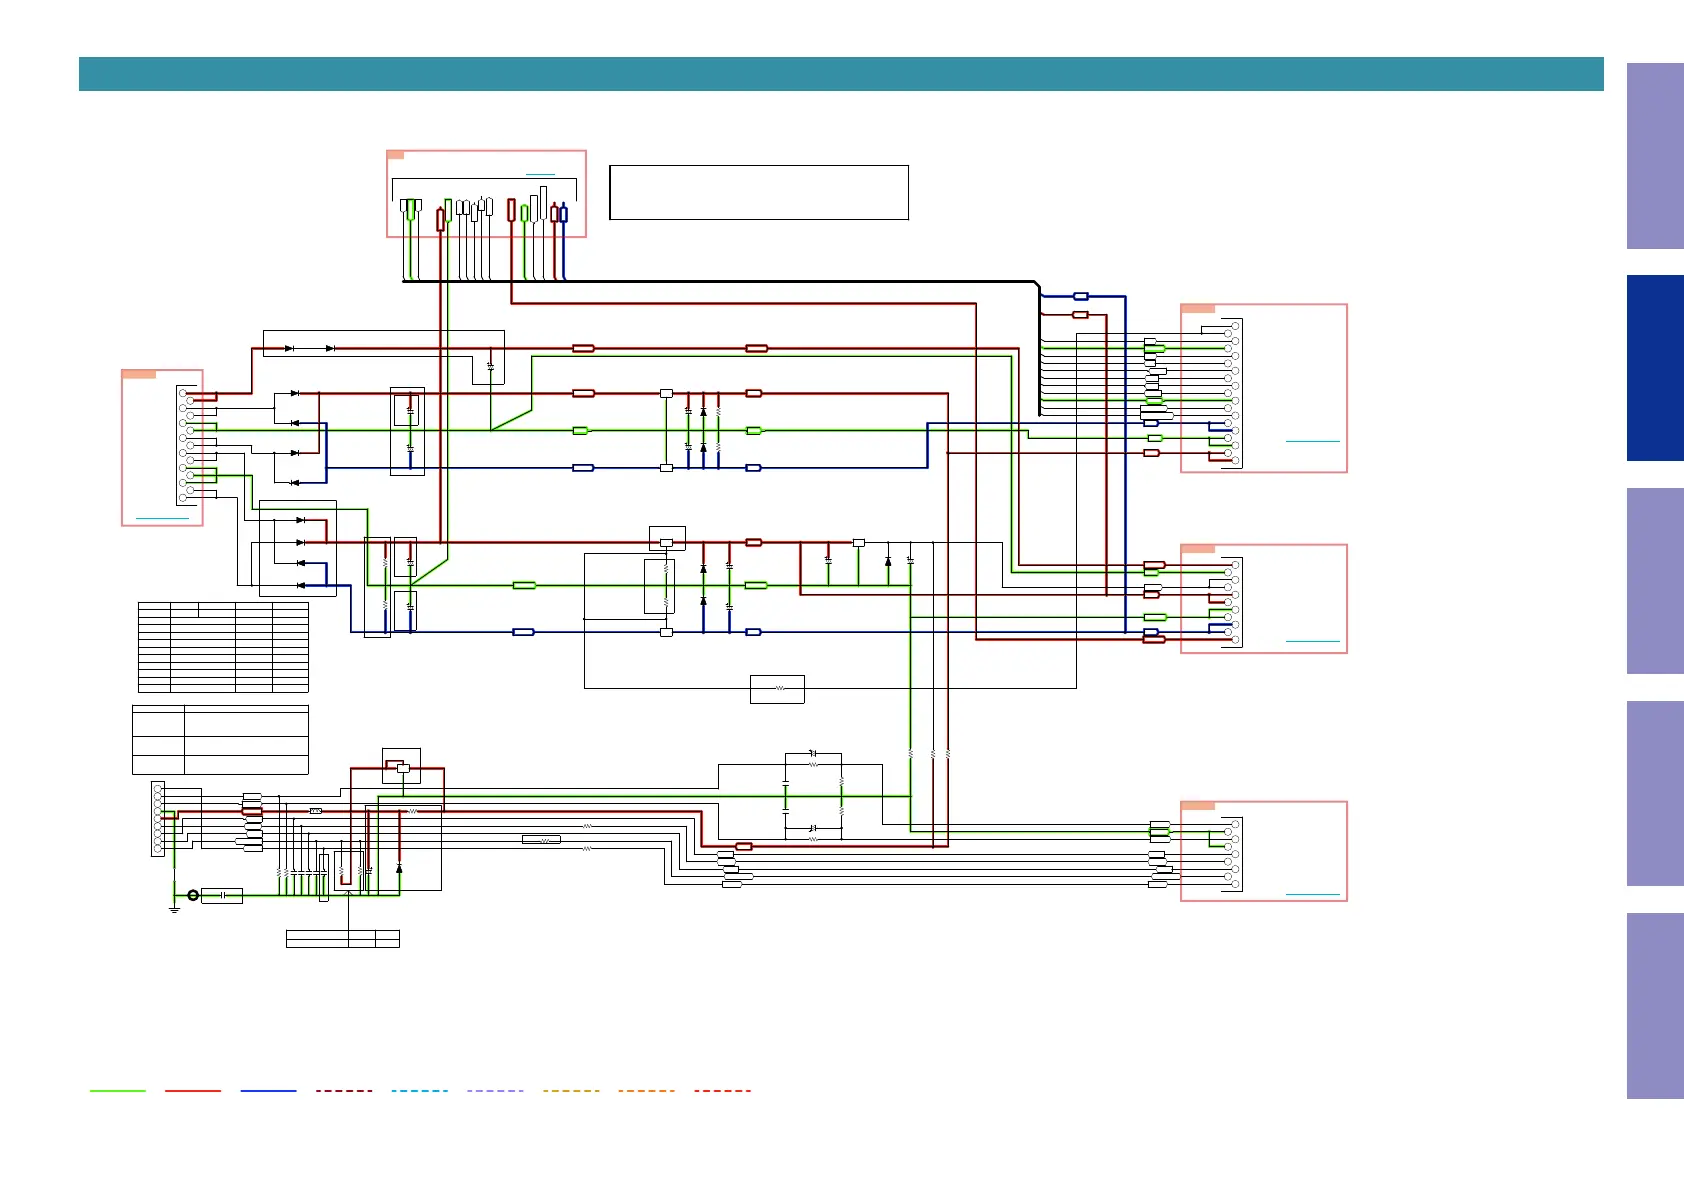
Task: Follow the cyan link in the middle right connector box
Action: [x=1312, y=641]
